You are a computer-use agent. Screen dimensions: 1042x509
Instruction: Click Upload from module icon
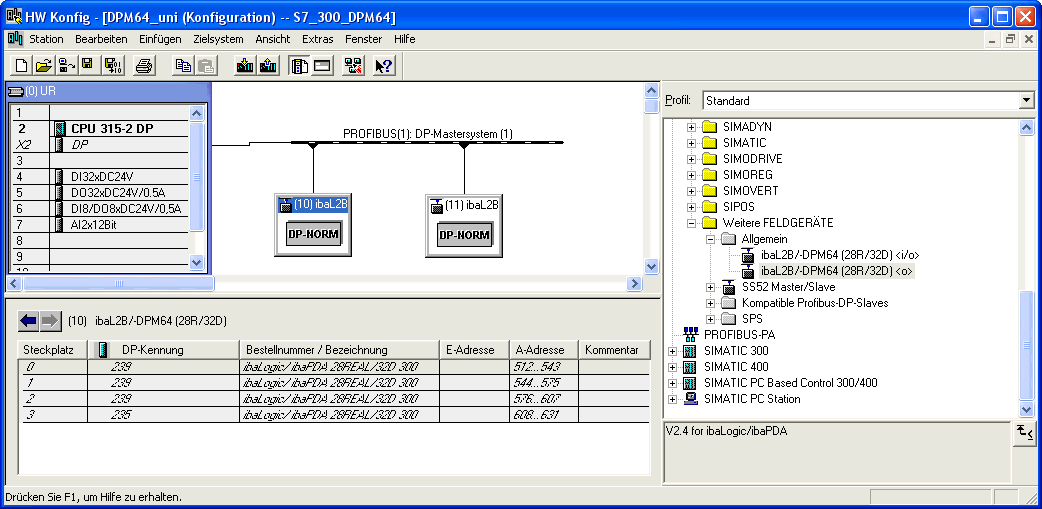point(268,66)
